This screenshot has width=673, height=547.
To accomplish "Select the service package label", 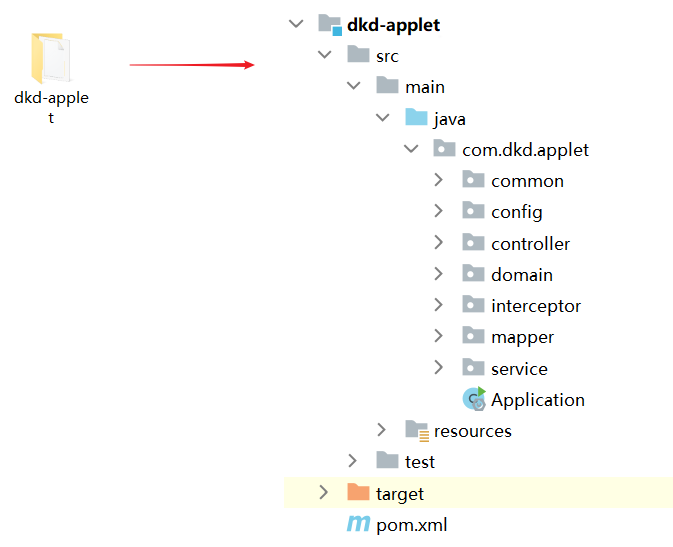I will (x=519, y=368).
